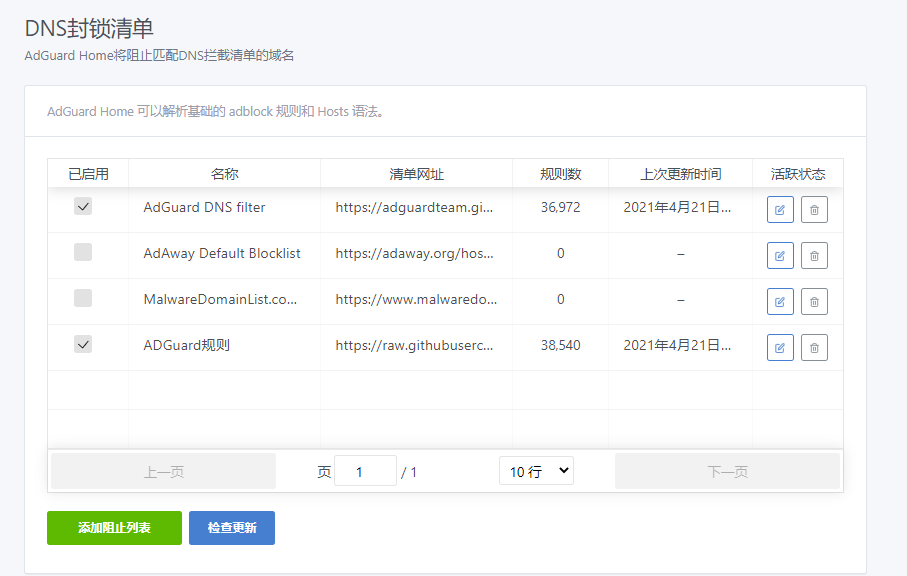Enable the AdAway Default Blocklist checkbox

point(83,252)
